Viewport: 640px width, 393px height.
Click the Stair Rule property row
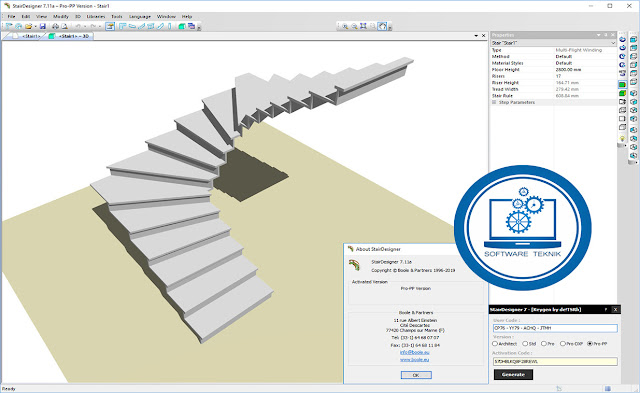pyautogui.click(x=553, y=96)
